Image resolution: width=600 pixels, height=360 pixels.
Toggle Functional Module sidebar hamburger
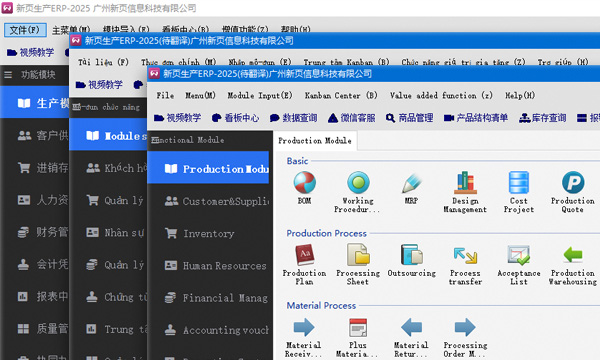(155, 140)
